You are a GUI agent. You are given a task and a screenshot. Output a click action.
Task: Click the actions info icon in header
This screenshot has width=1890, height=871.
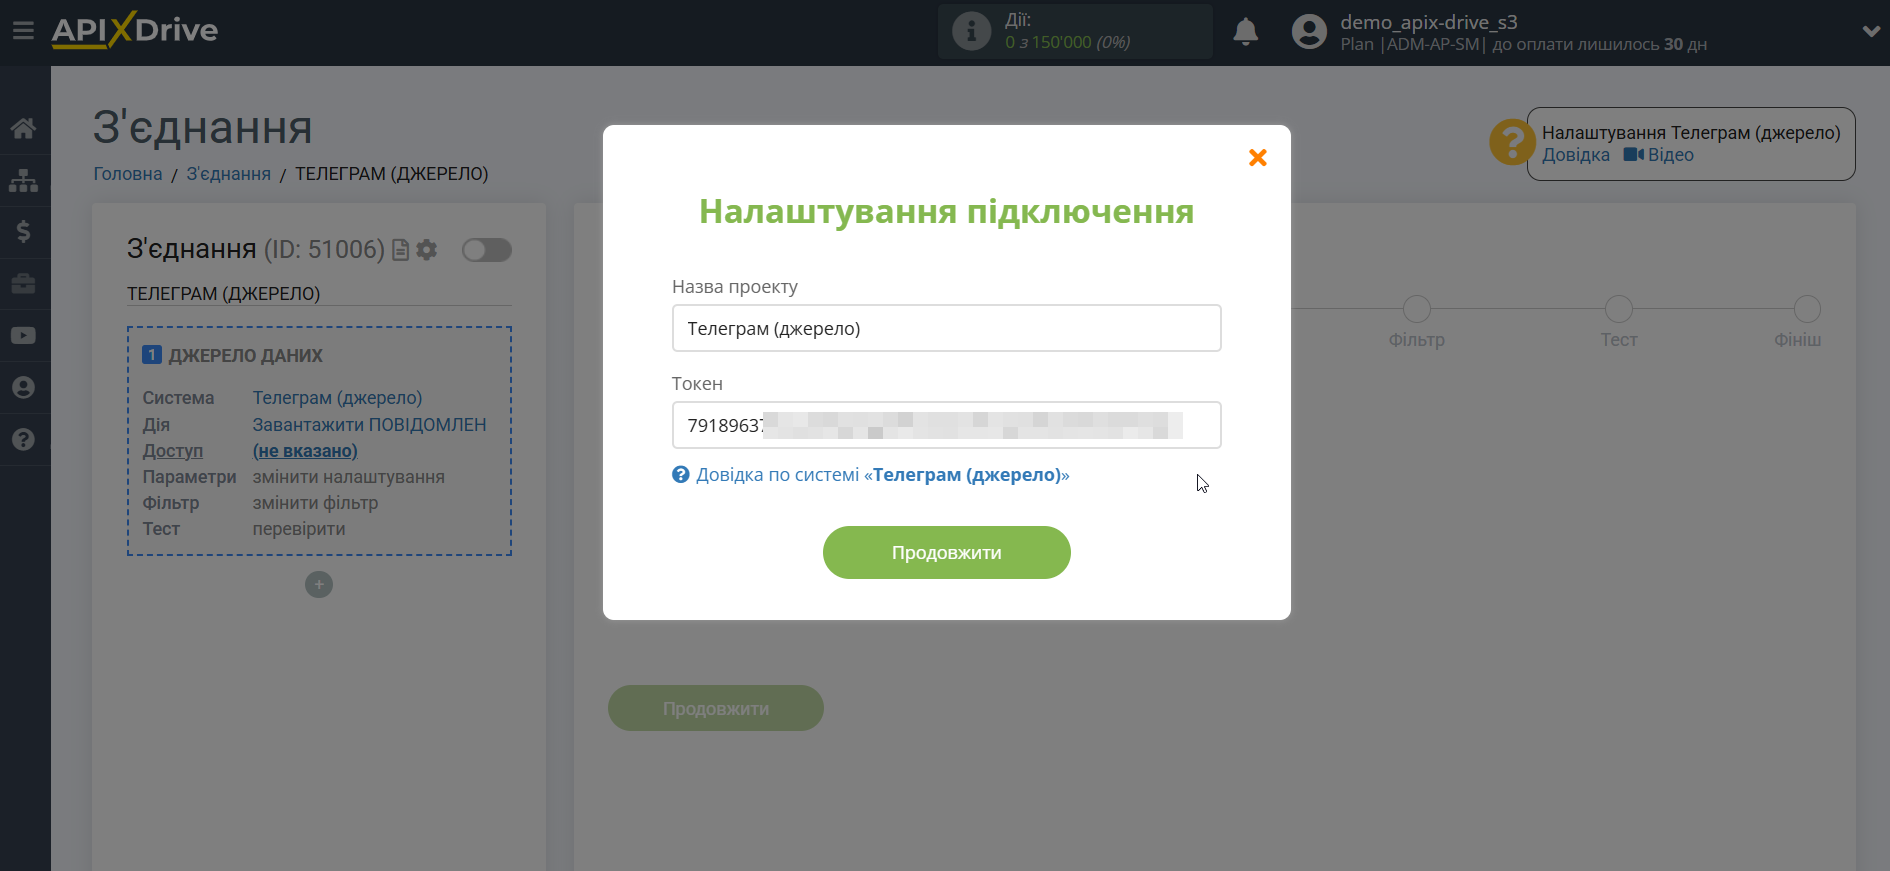pos(971,31)
